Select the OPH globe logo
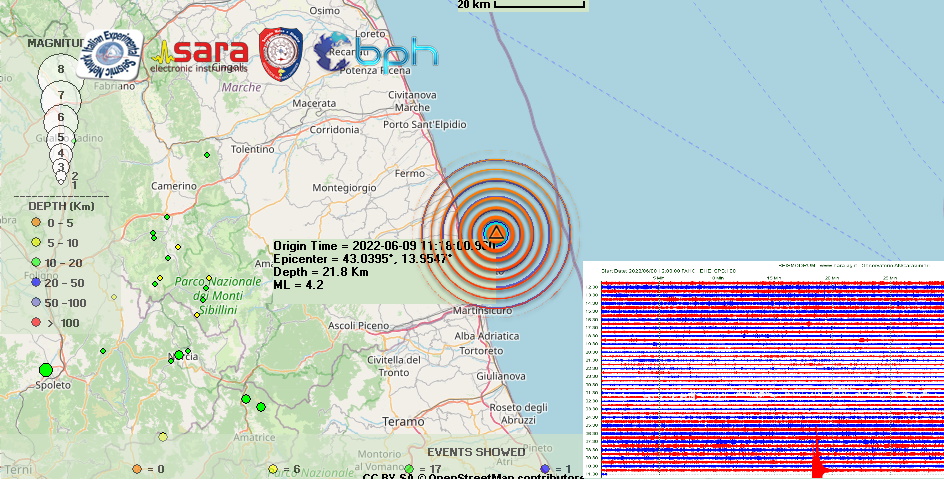944x482 pixels. pyautogui.click(x=376, y=53)
